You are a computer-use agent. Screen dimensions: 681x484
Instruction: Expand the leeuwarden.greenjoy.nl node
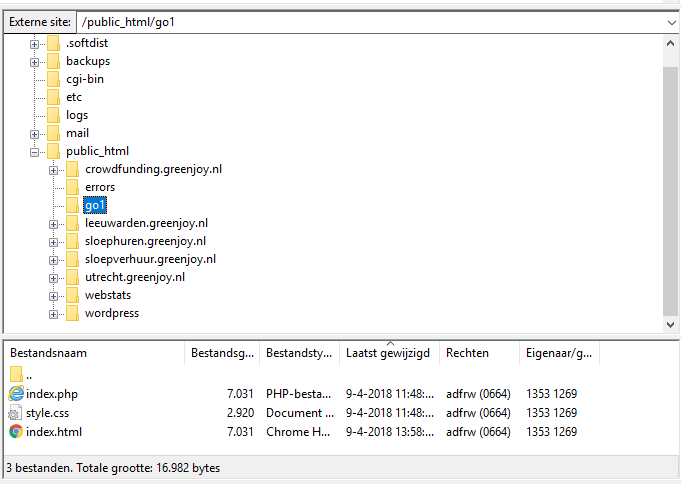53,224
